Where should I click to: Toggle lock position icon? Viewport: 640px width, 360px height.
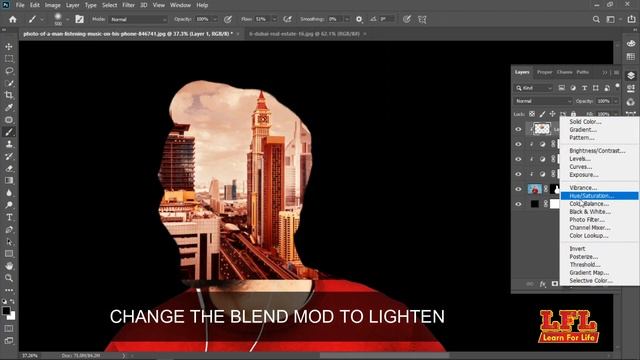(x=552, y=114)
